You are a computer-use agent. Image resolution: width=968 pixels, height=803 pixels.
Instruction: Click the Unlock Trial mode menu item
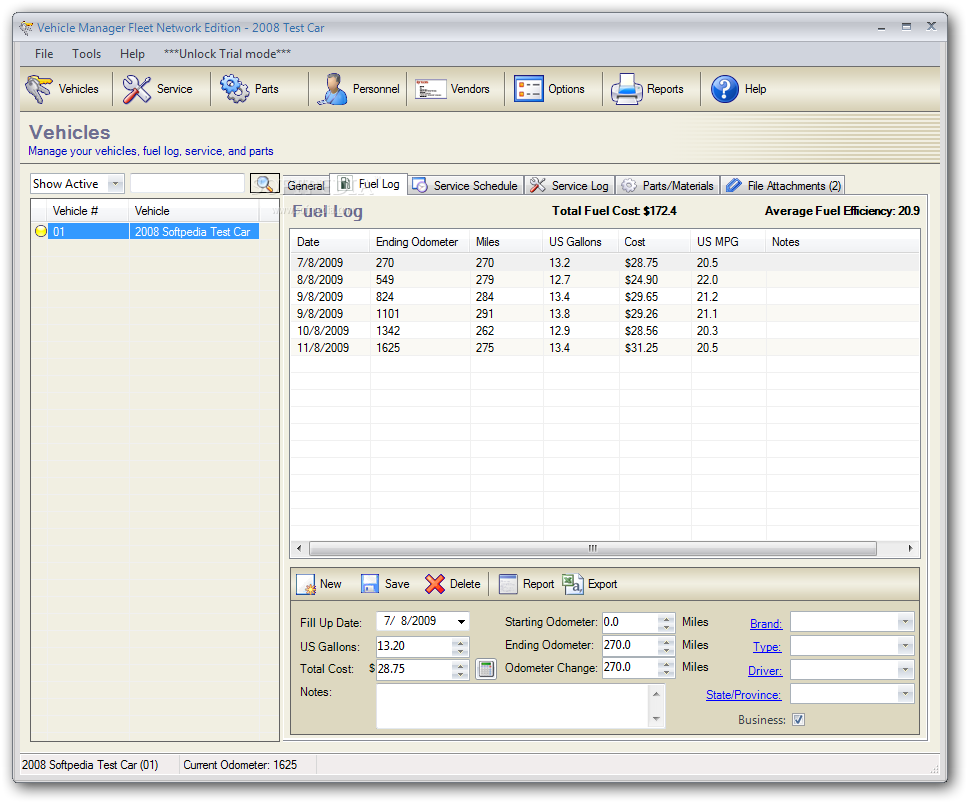tap(227, 54)
